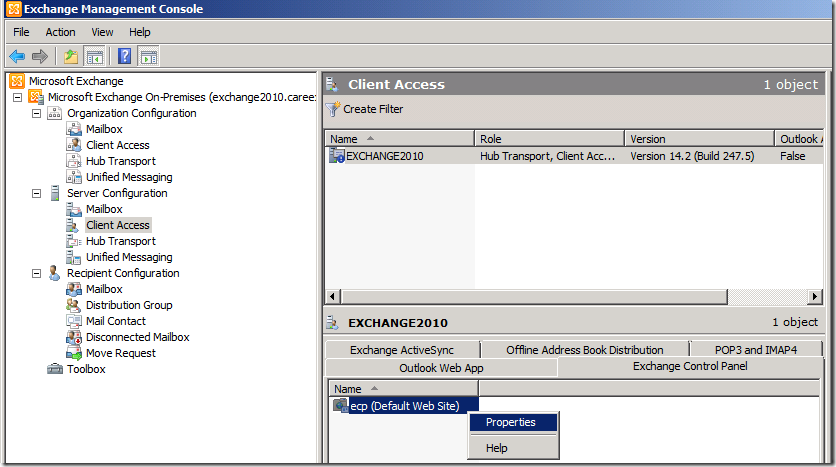836x467 pixels.
Task: Click the Organization Unified Messaging icon
Action: point(74,177)
